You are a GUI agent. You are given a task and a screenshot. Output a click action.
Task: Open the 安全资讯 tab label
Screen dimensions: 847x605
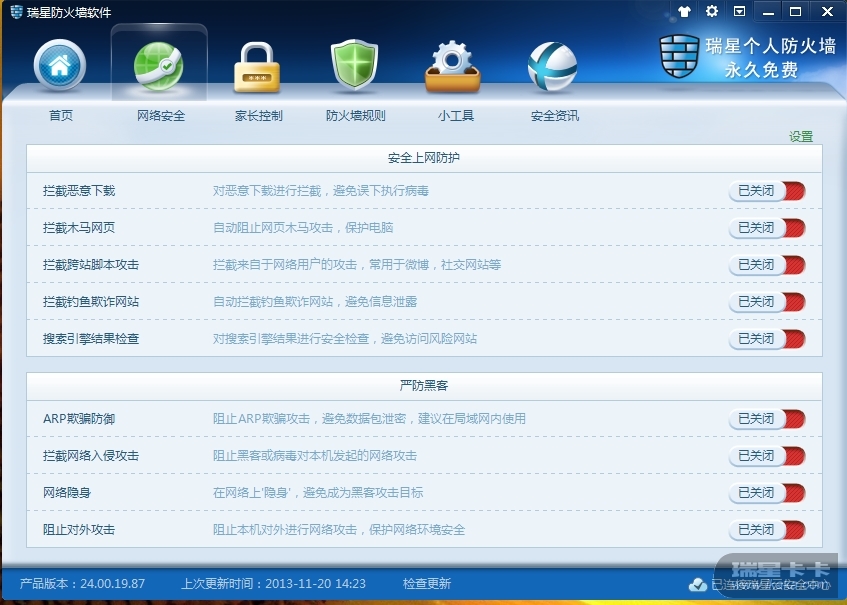(554, 115)
